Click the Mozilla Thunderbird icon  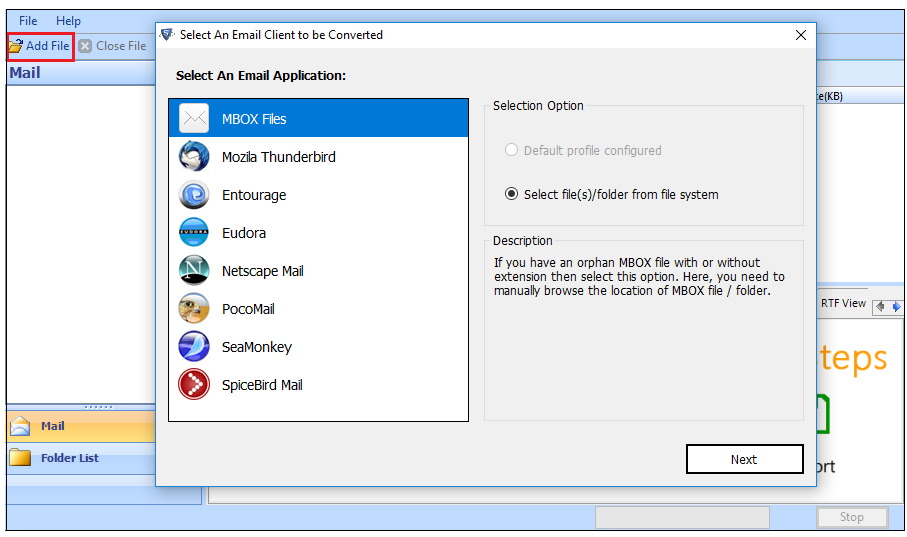point(194,156)
